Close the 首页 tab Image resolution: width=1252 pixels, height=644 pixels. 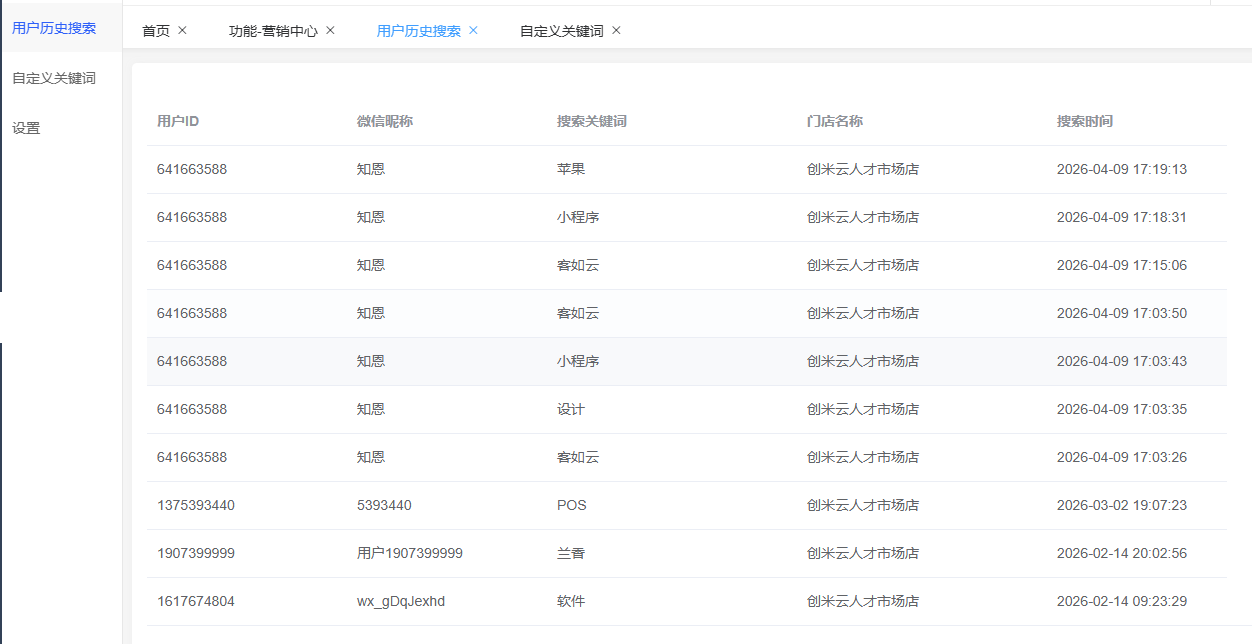pyautogui.click(x=182, y=30)
